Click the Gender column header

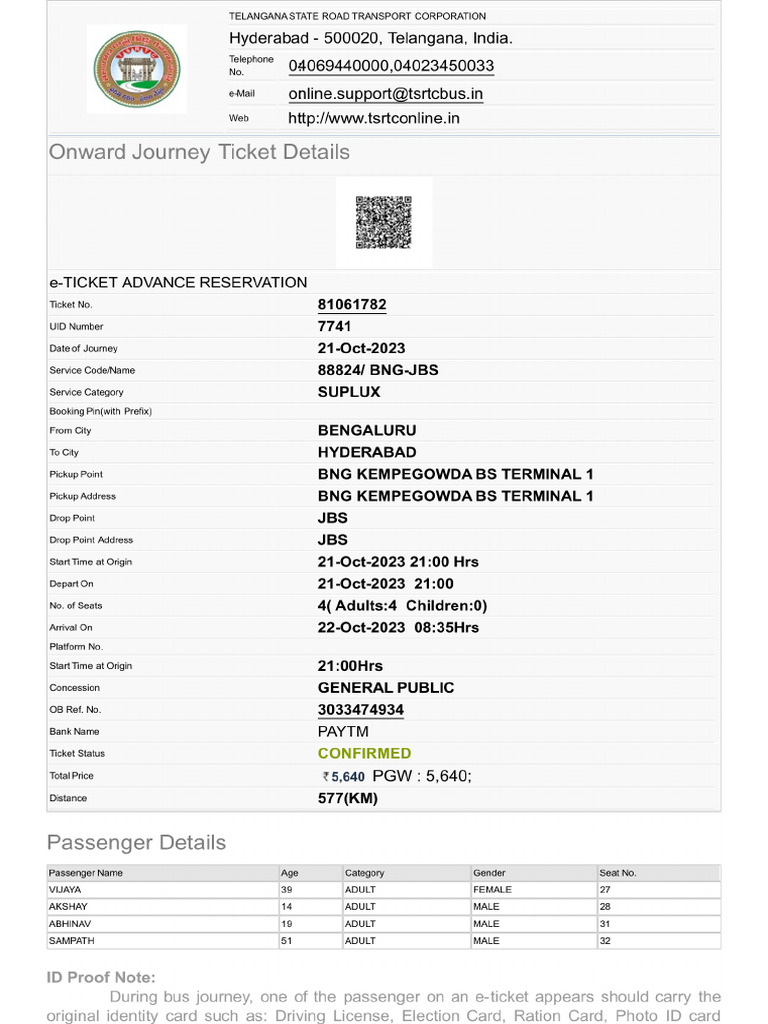point(489,873)
